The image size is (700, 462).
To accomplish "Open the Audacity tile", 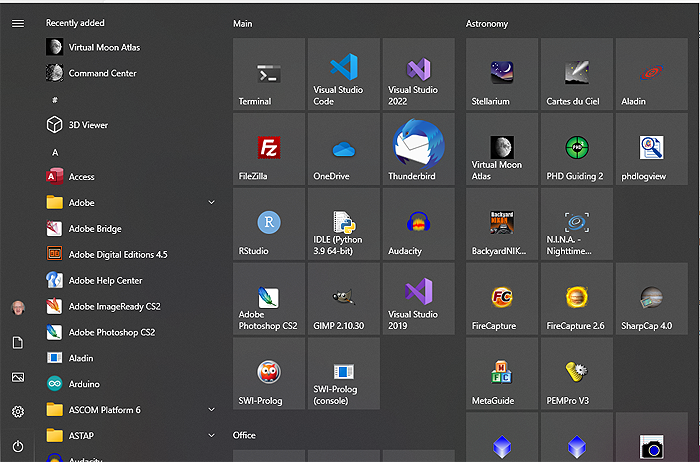I will click(418, 224).
